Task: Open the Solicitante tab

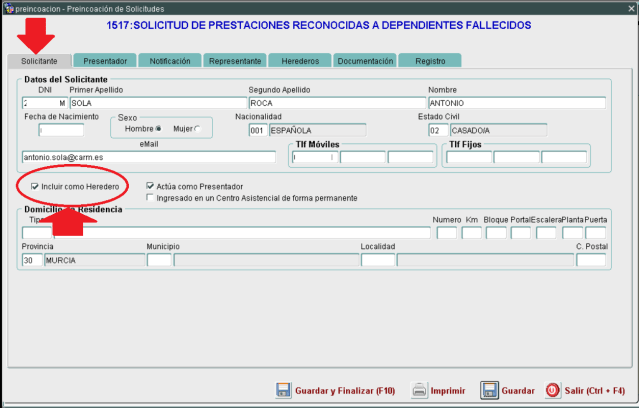Action: 39,61
